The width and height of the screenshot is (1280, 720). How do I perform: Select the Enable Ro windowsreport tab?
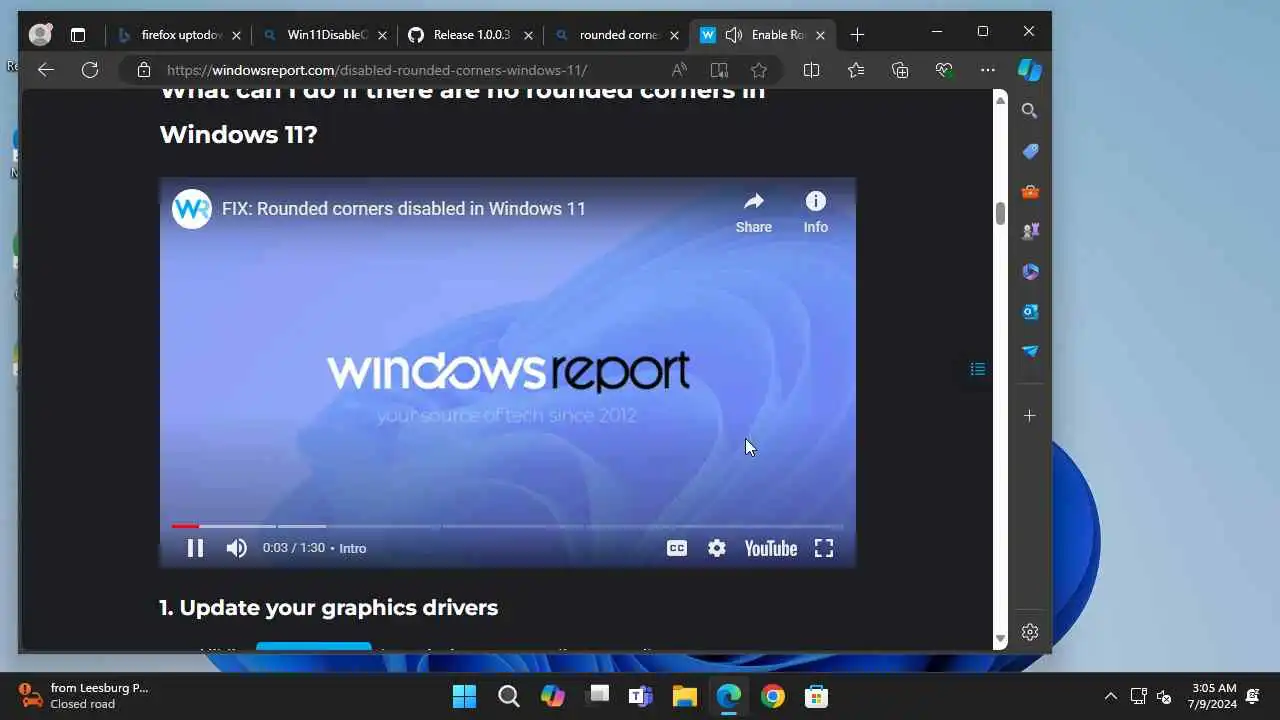[x=763, y=35]
